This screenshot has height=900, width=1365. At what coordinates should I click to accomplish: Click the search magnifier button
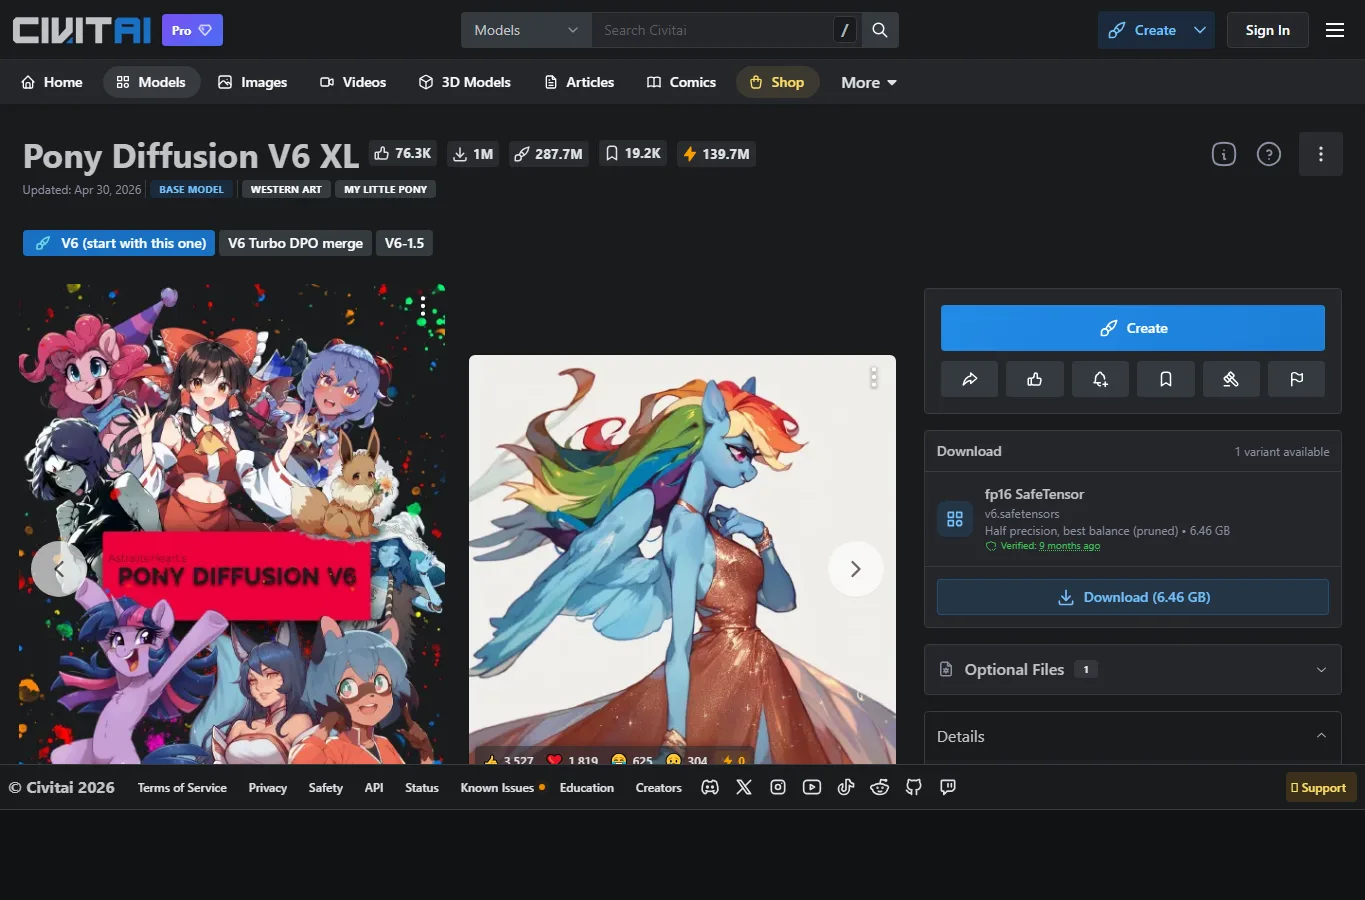(x=880, y=30)
